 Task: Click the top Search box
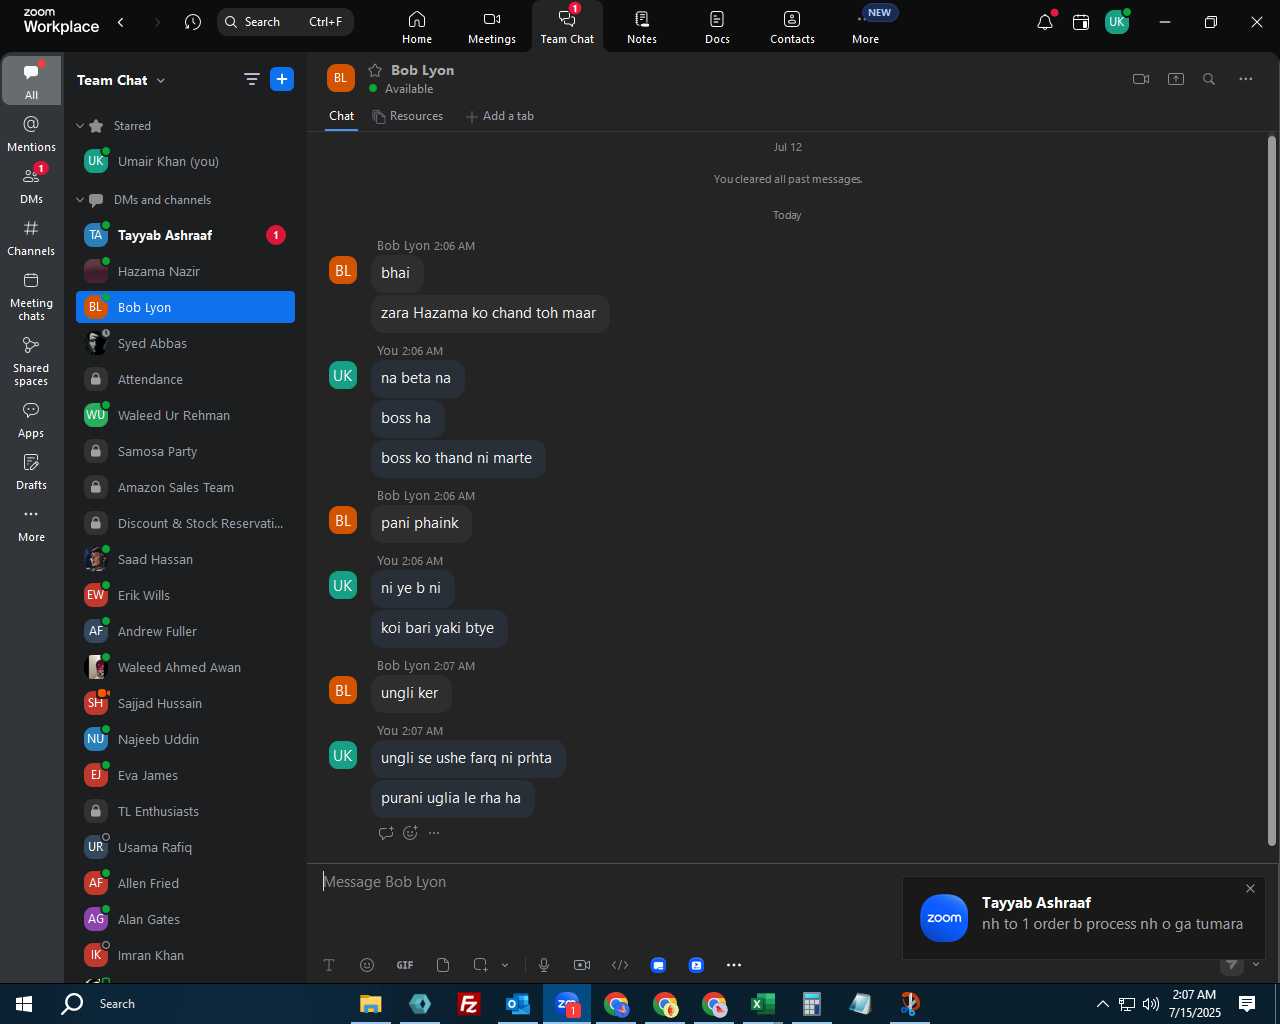pos(285,22)
